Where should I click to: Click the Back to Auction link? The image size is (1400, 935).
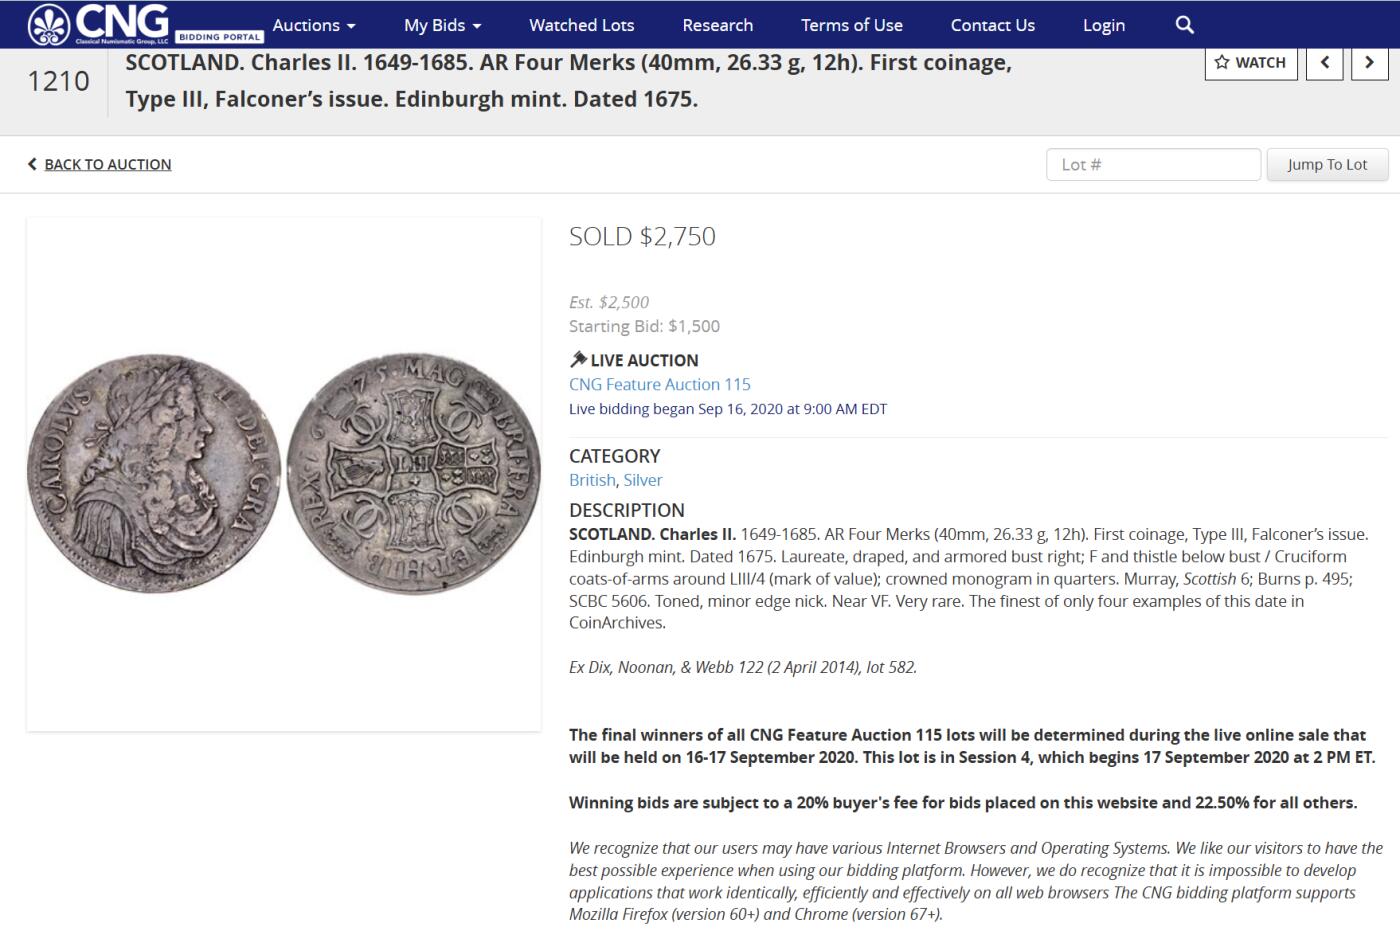pyautogui.click(x=108, y=164)
